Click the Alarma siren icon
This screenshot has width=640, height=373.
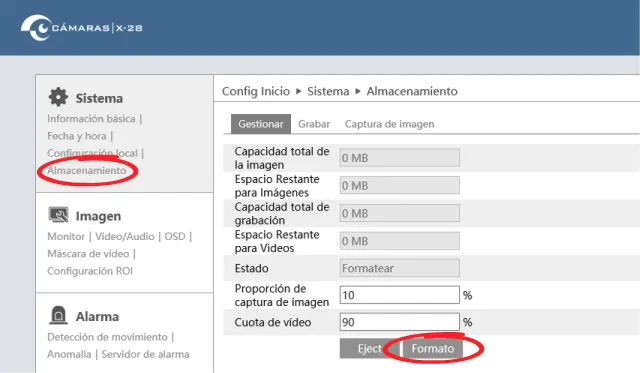click(x=58, y=315)
